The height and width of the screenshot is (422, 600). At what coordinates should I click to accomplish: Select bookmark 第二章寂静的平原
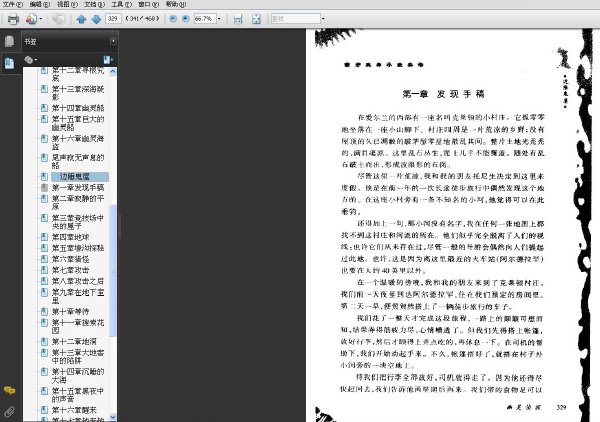(x=78, y=202)
